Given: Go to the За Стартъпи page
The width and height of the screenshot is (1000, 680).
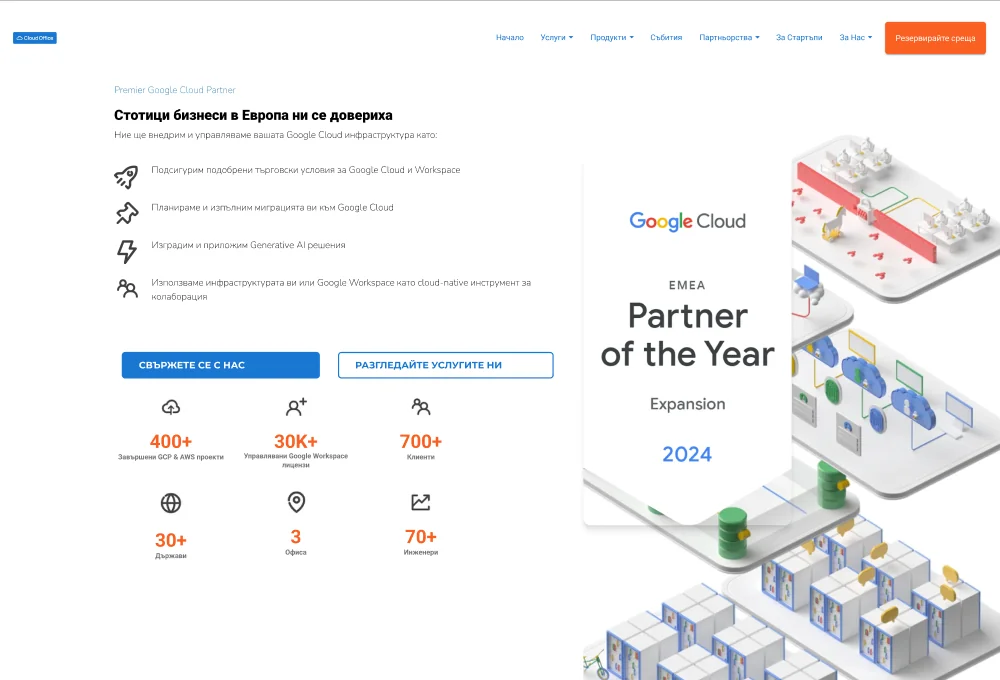Looking at the screenshot, I should pos(799,38).
